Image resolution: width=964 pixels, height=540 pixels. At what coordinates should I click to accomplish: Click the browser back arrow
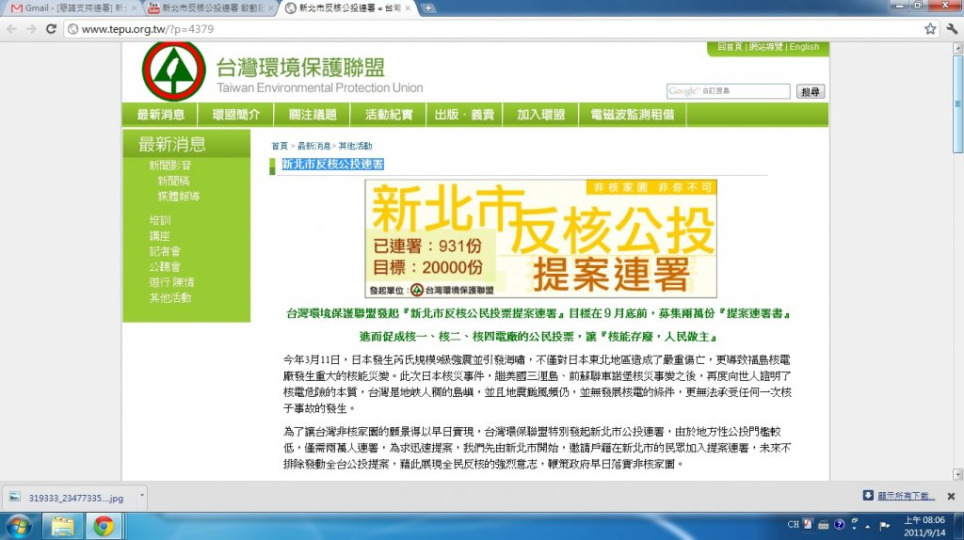pos(11,29)
